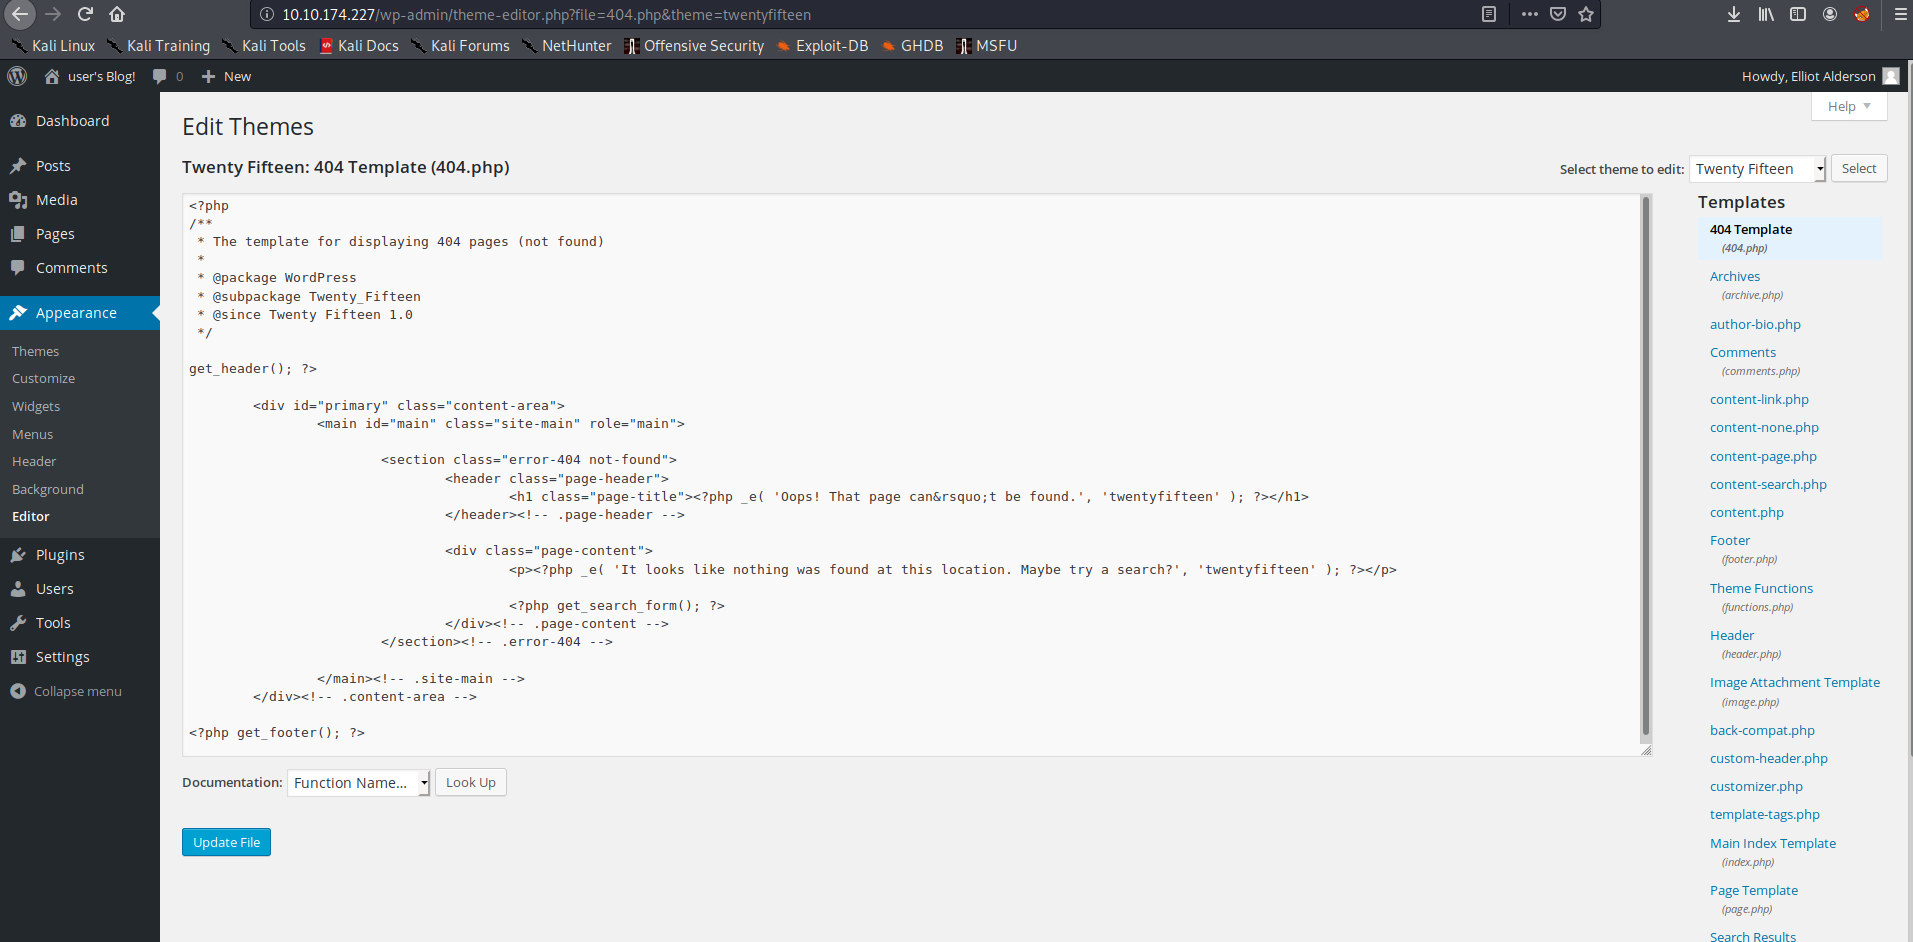1913x942 pixels.
Task: Open Background submenu item
Action: click(48, 489)
